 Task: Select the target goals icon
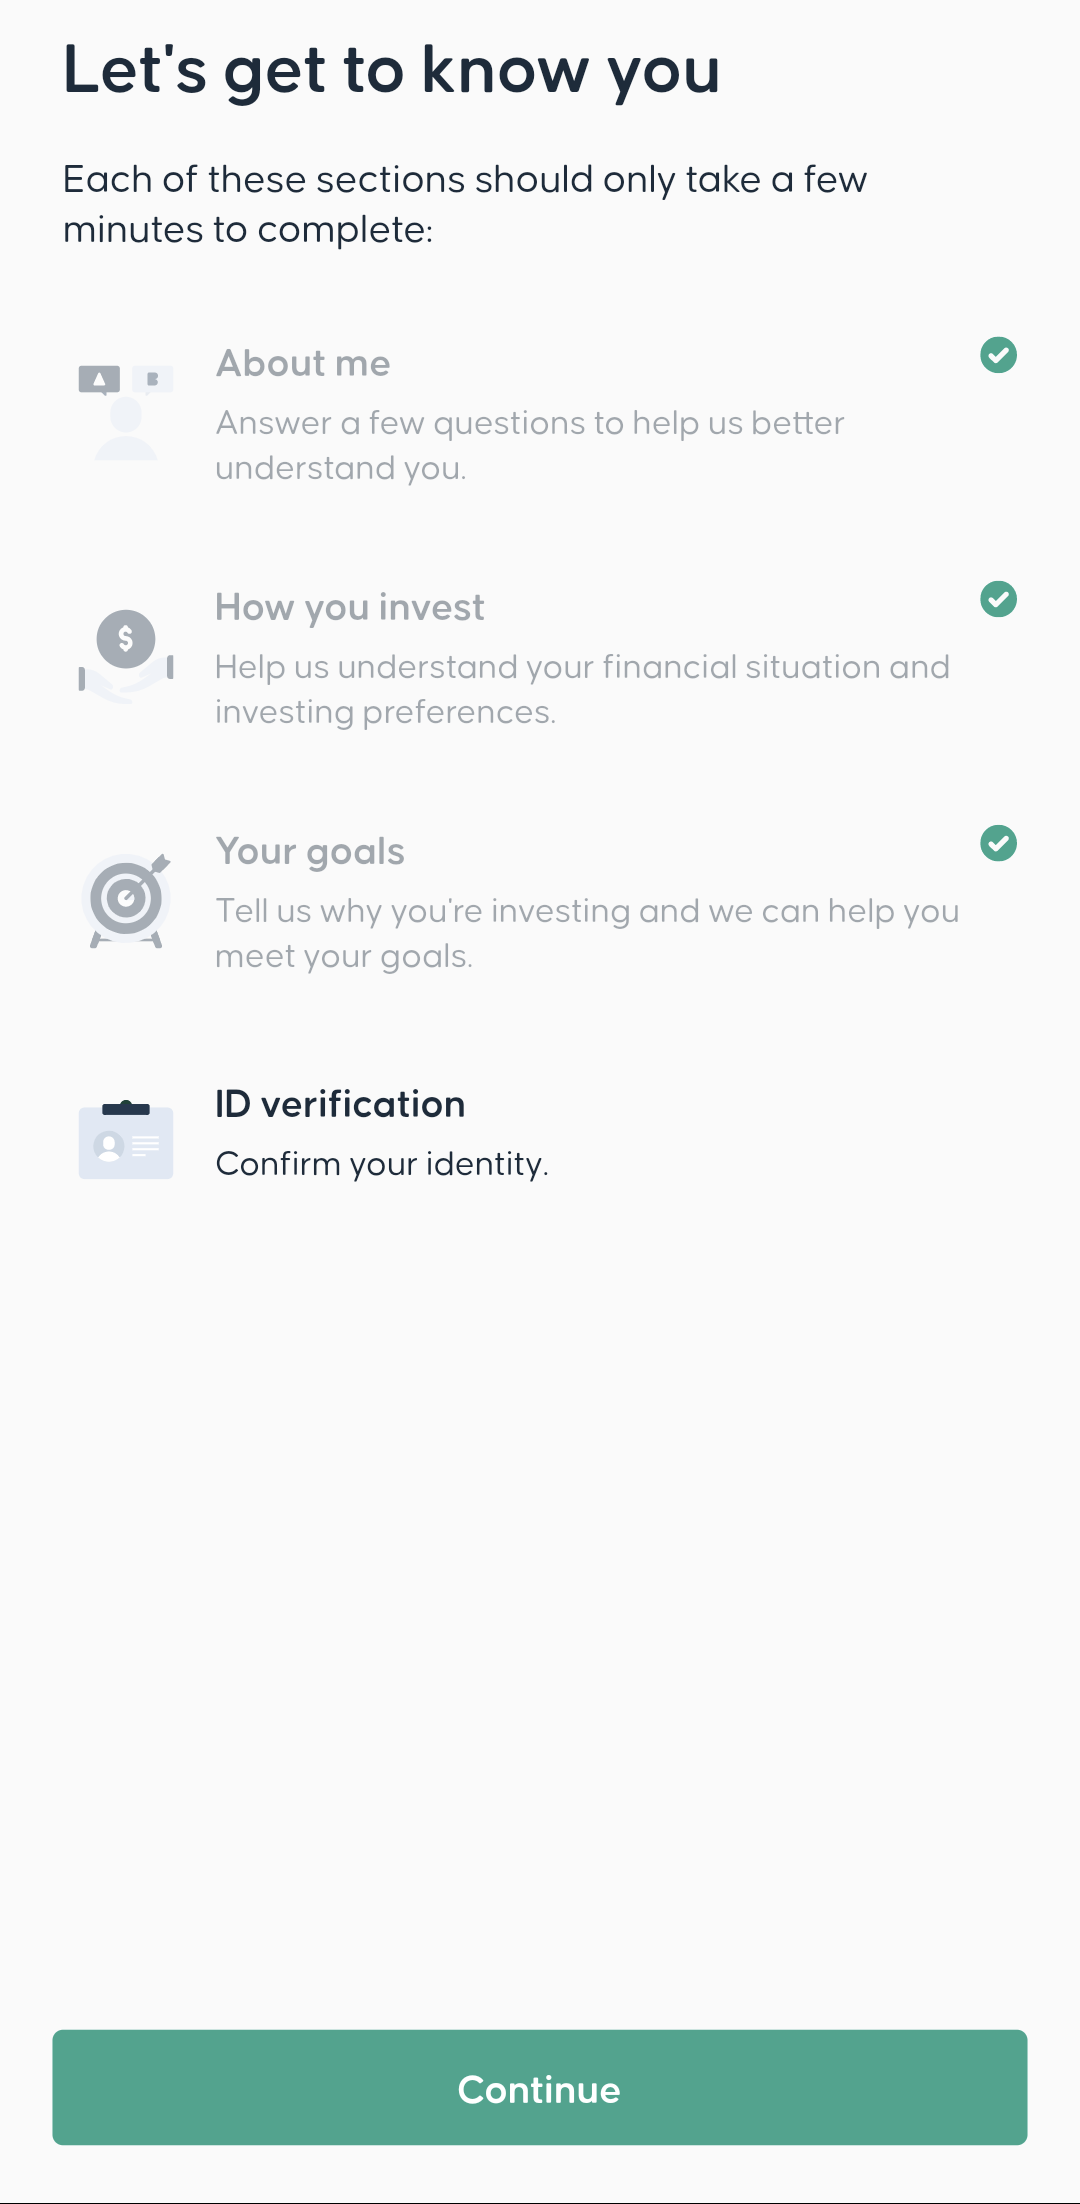pos(126,899)
